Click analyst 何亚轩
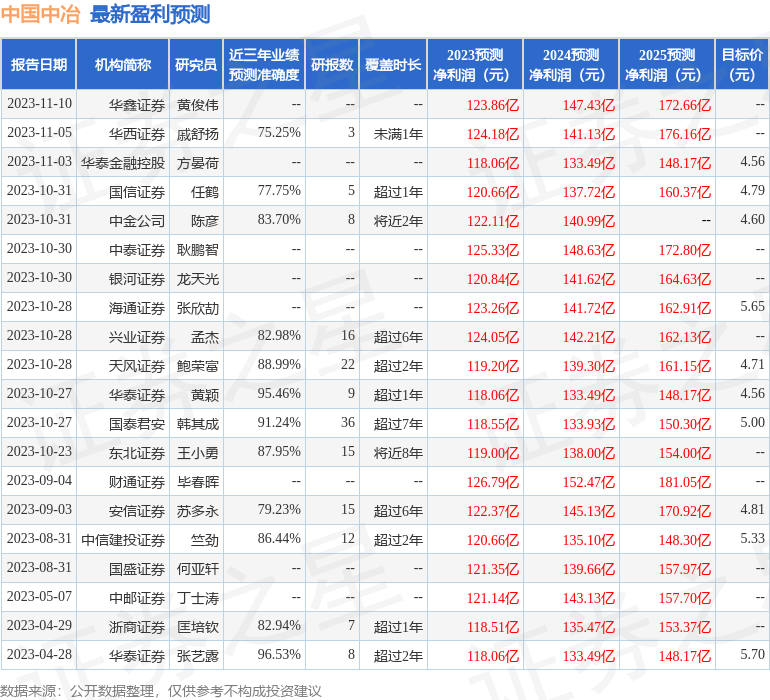 click(x=197, y=569)
